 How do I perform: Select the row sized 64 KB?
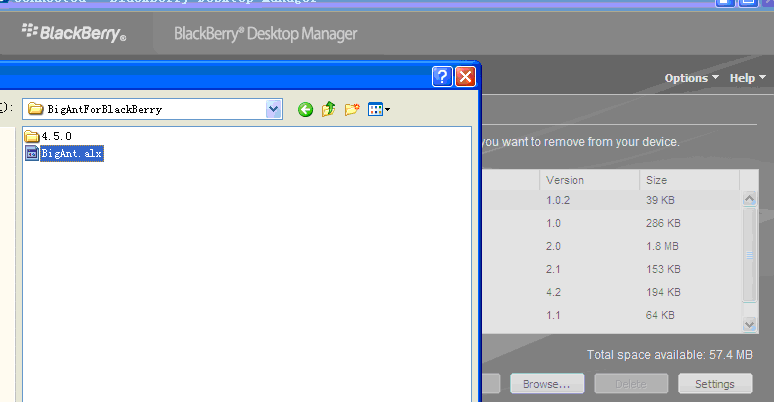point(611,315)
